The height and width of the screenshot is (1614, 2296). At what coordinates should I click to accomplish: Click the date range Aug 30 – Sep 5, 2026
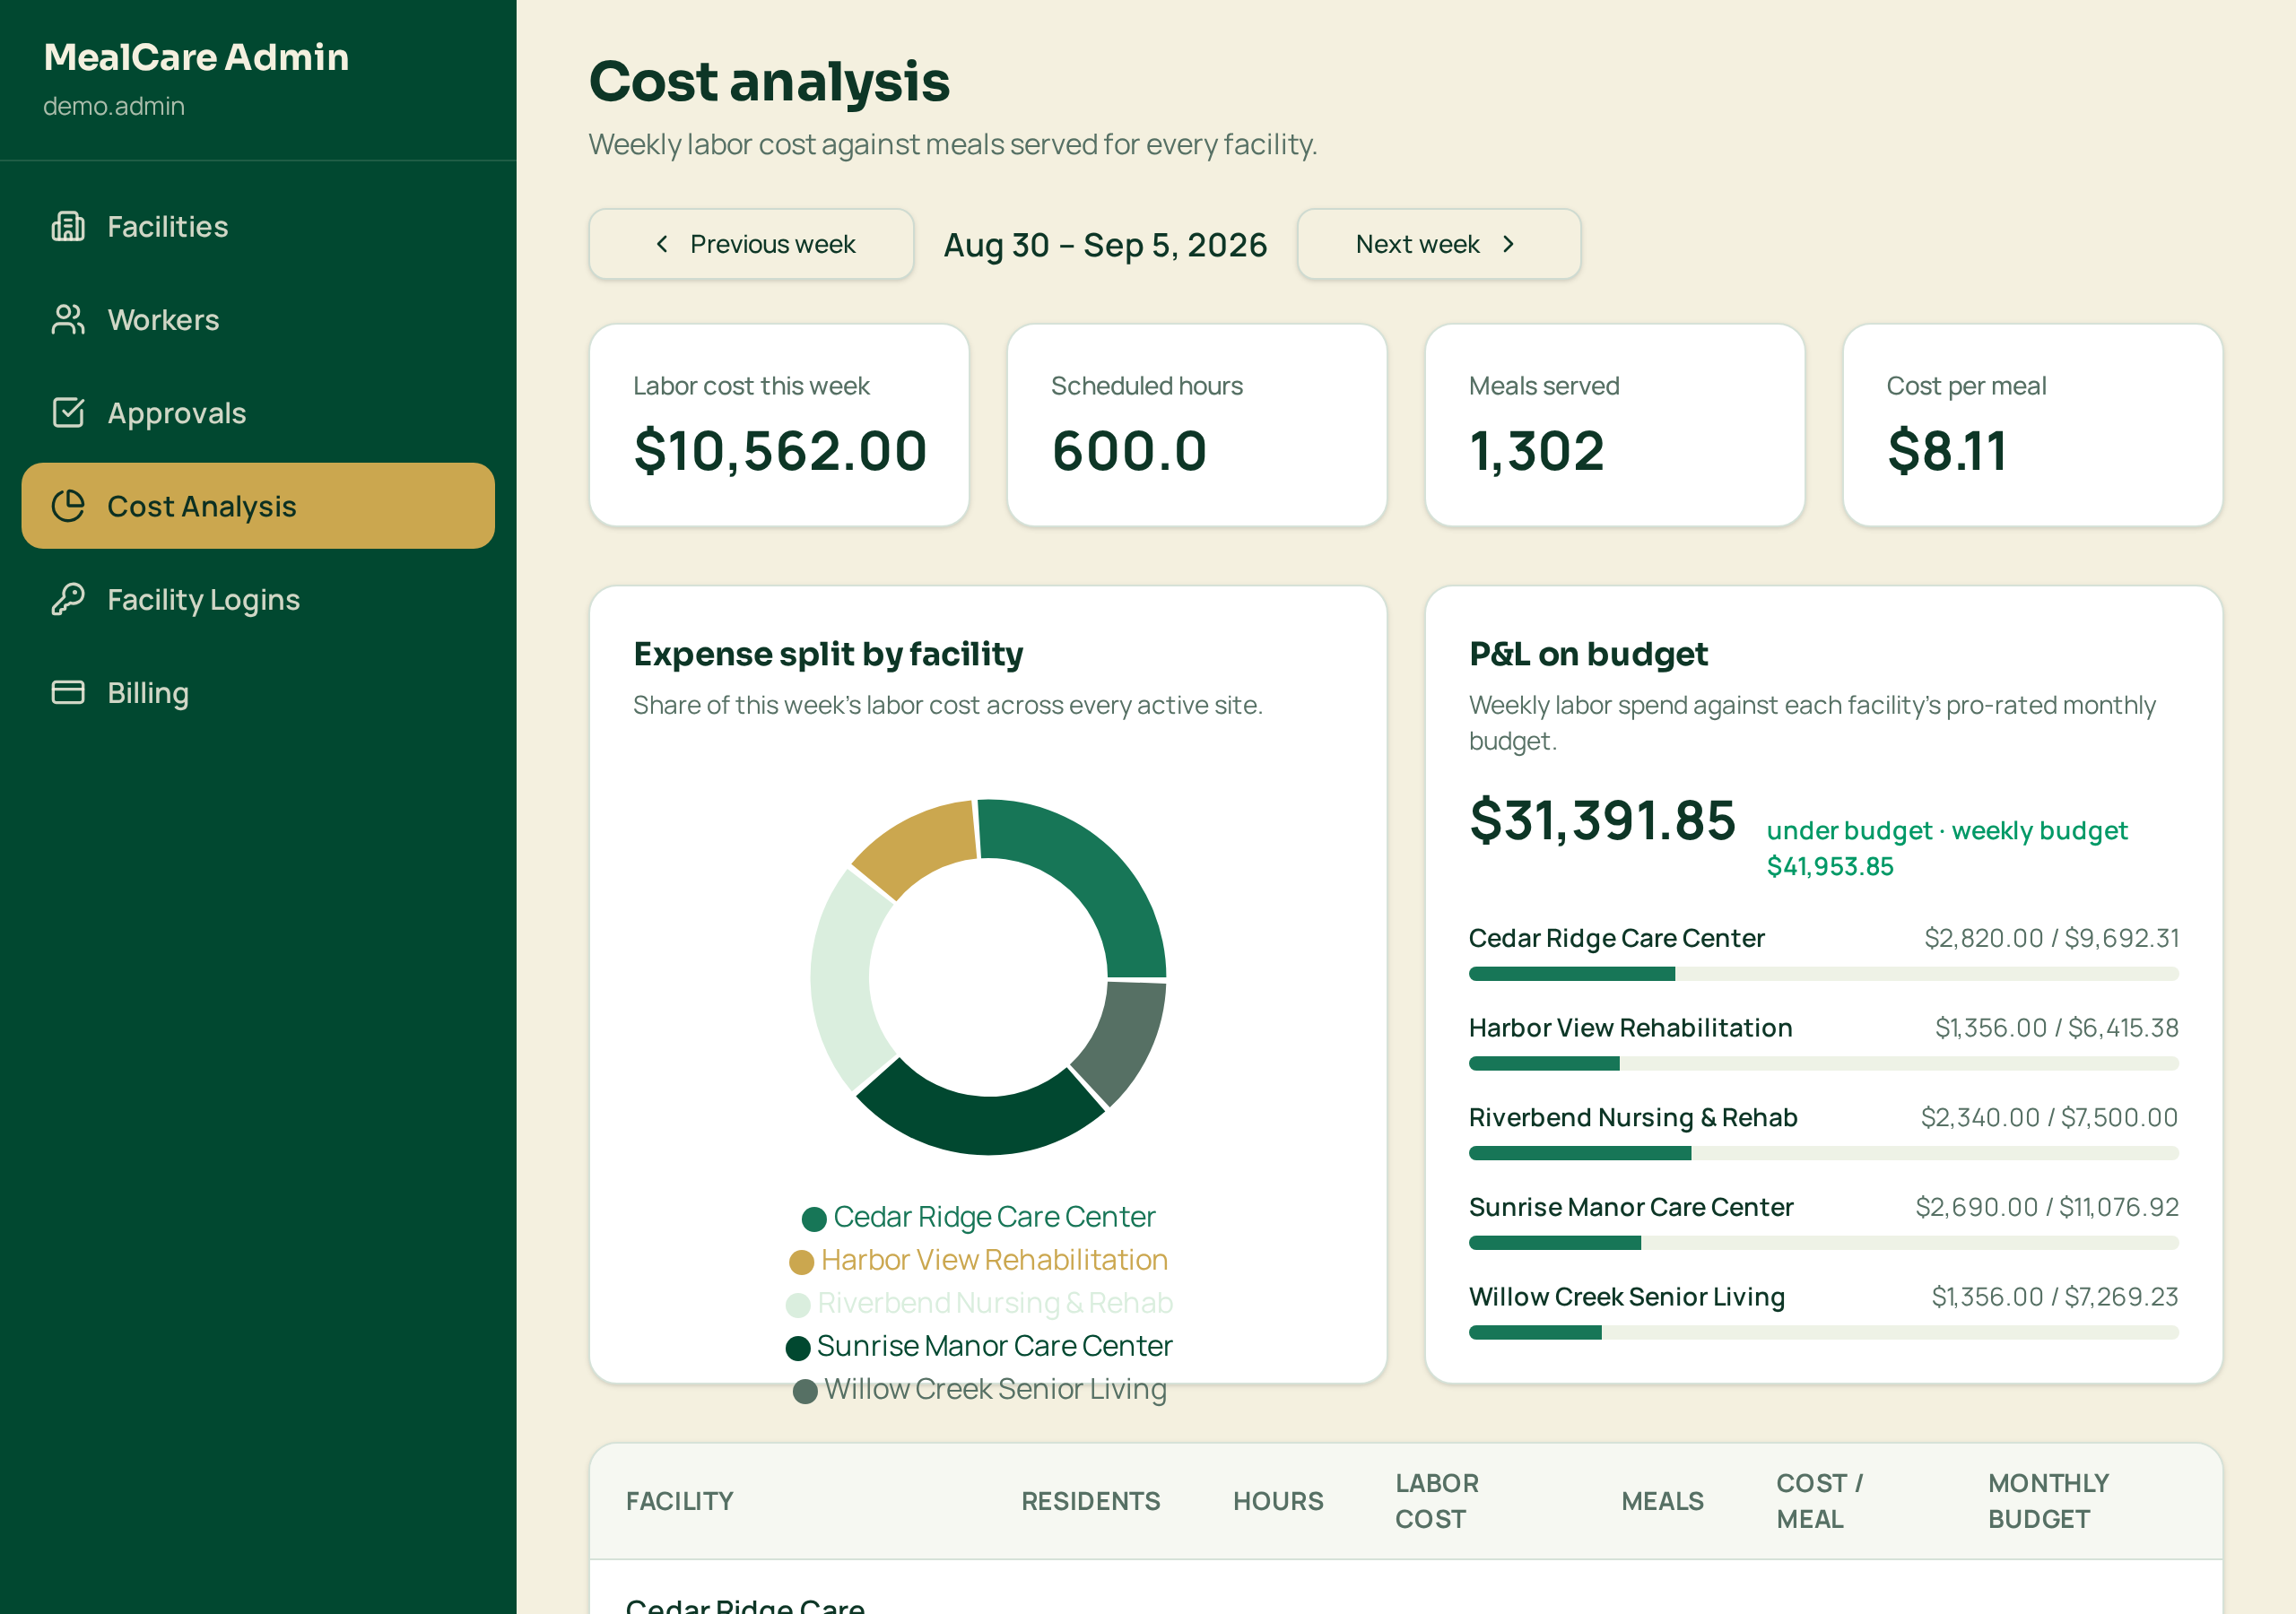1105,245
